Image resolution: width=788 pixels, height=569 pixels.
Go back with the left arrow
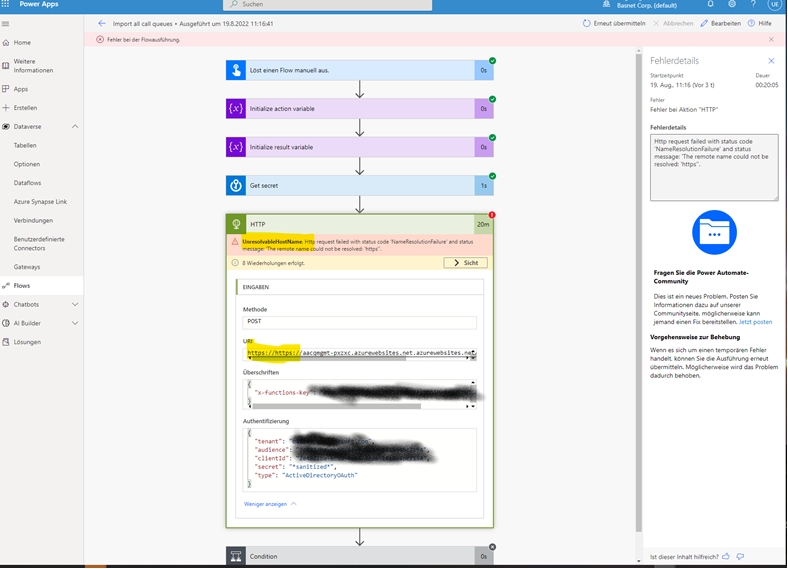[102, 23]
